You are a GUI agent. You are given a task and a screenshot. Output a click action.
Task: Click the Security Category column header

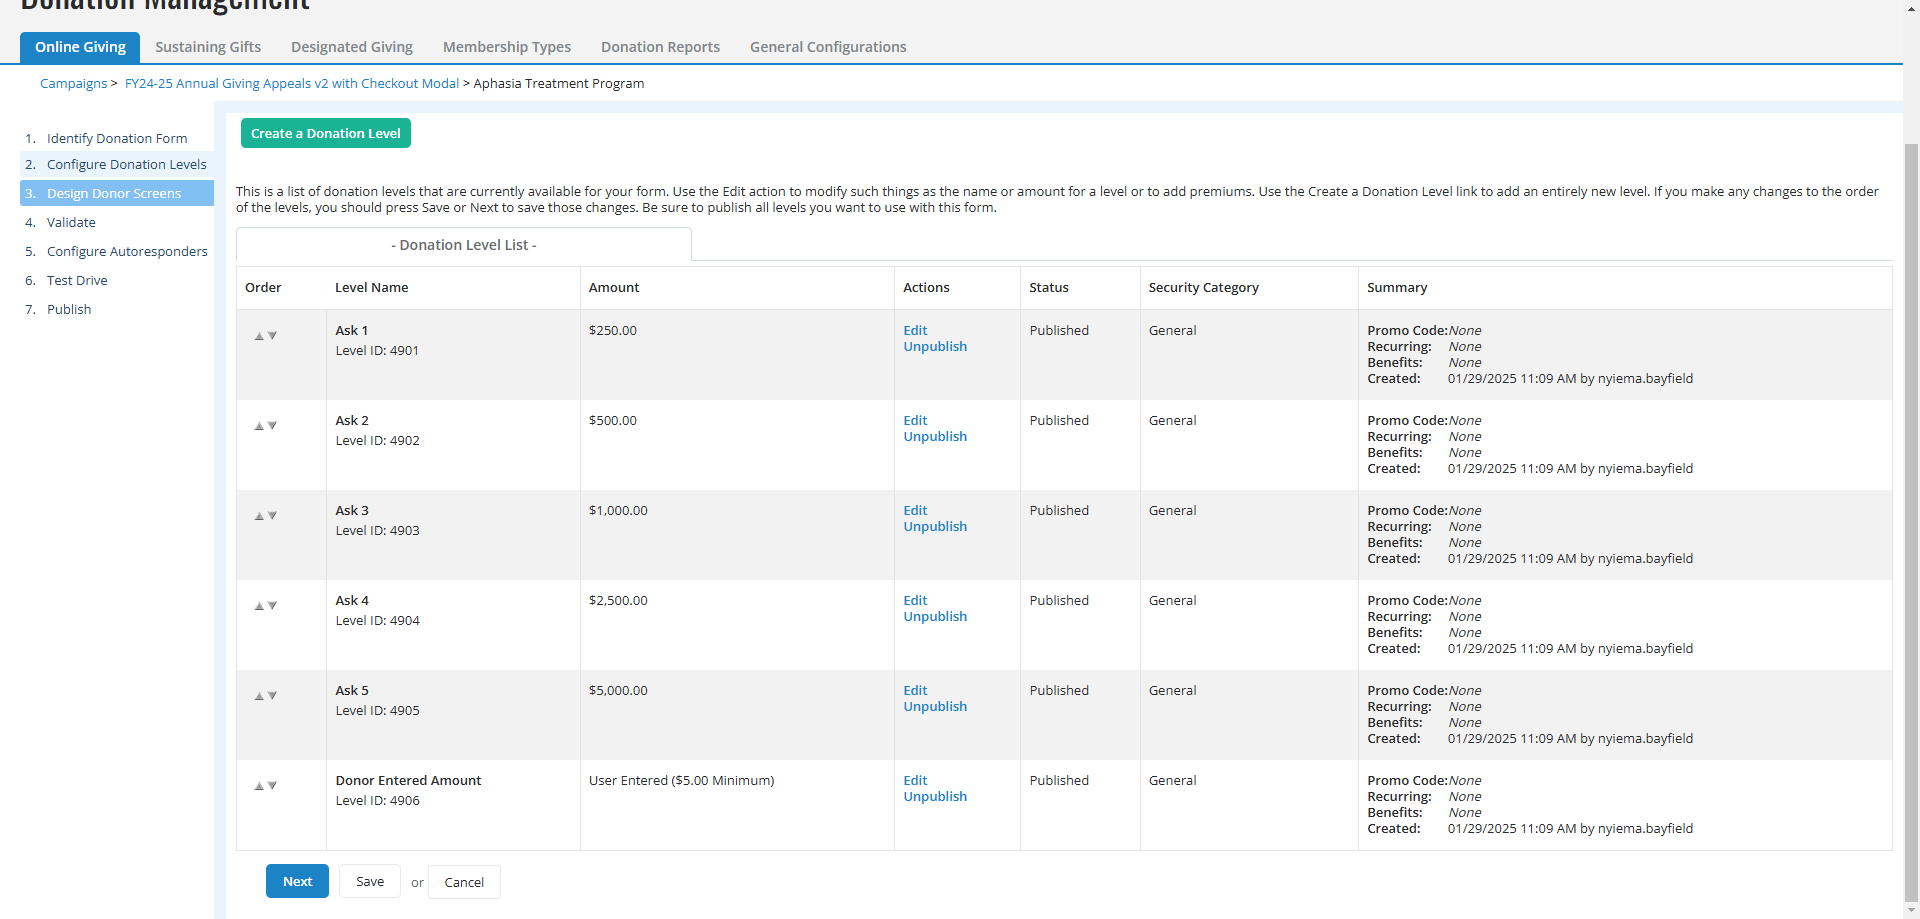(x=1203, y=287)
